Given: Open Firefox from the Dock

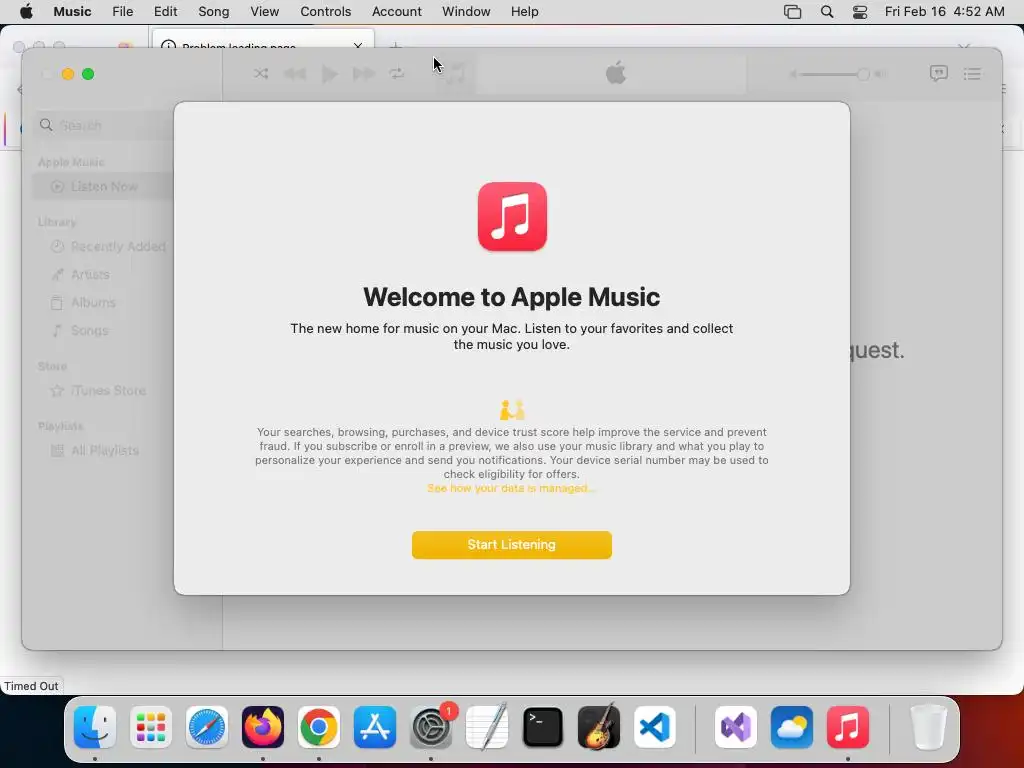Looking at the screenshot, I should tap(263, 727).
